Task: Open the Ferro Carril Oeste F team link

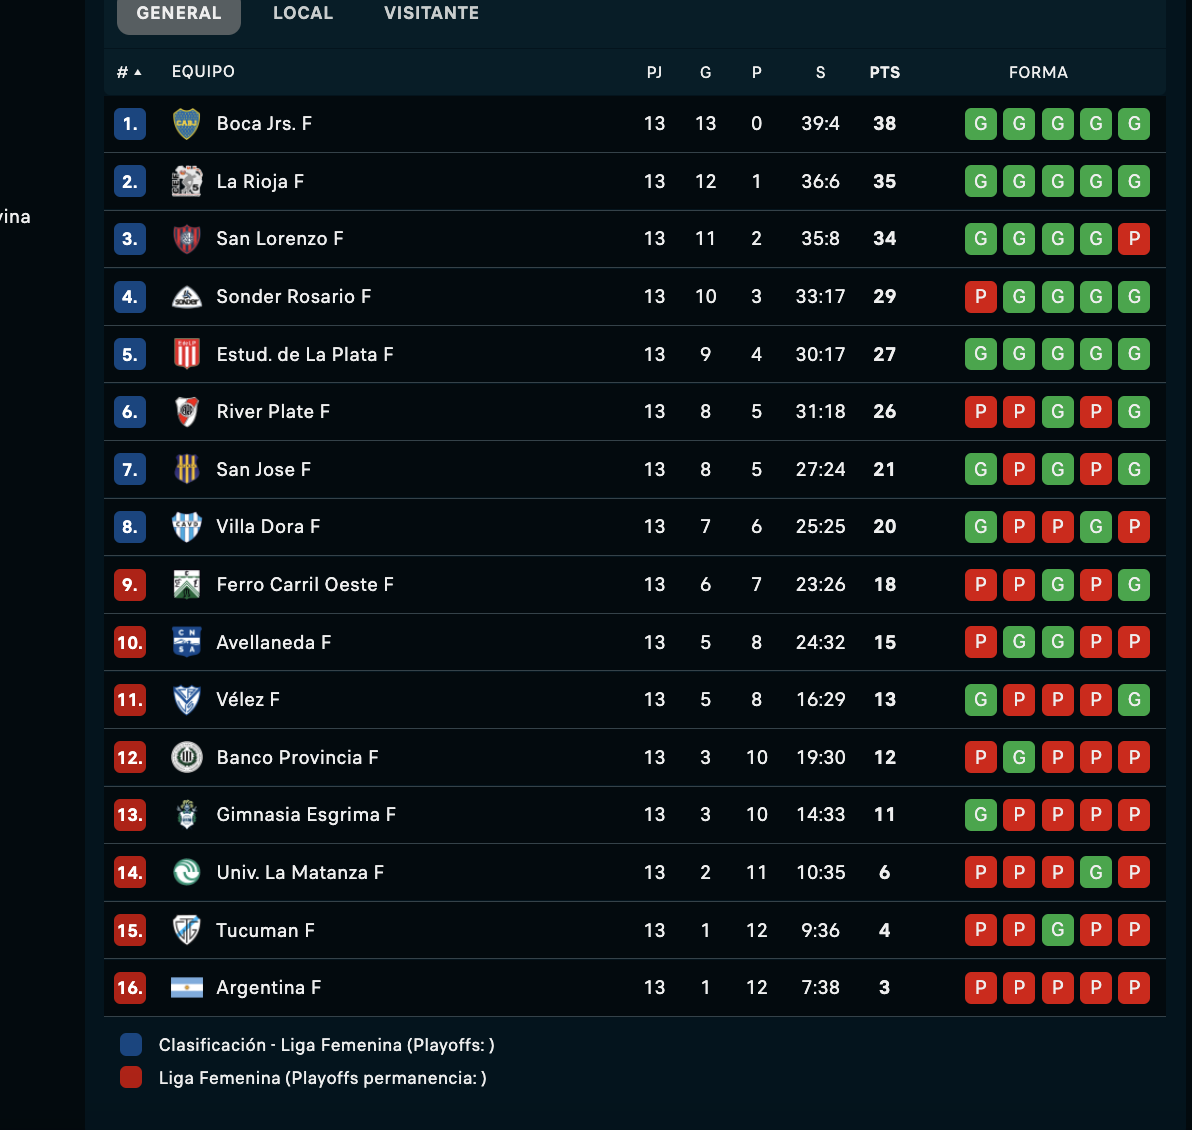Action: [305, 585]
